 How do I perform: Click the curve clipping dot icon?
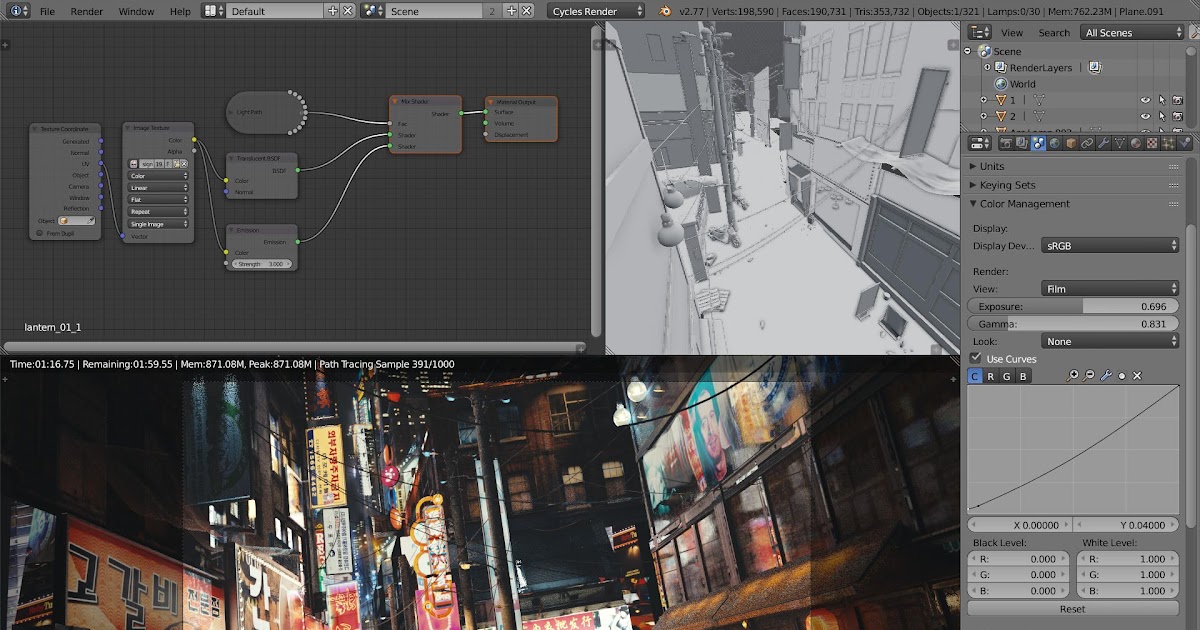tap(1121, 376)
